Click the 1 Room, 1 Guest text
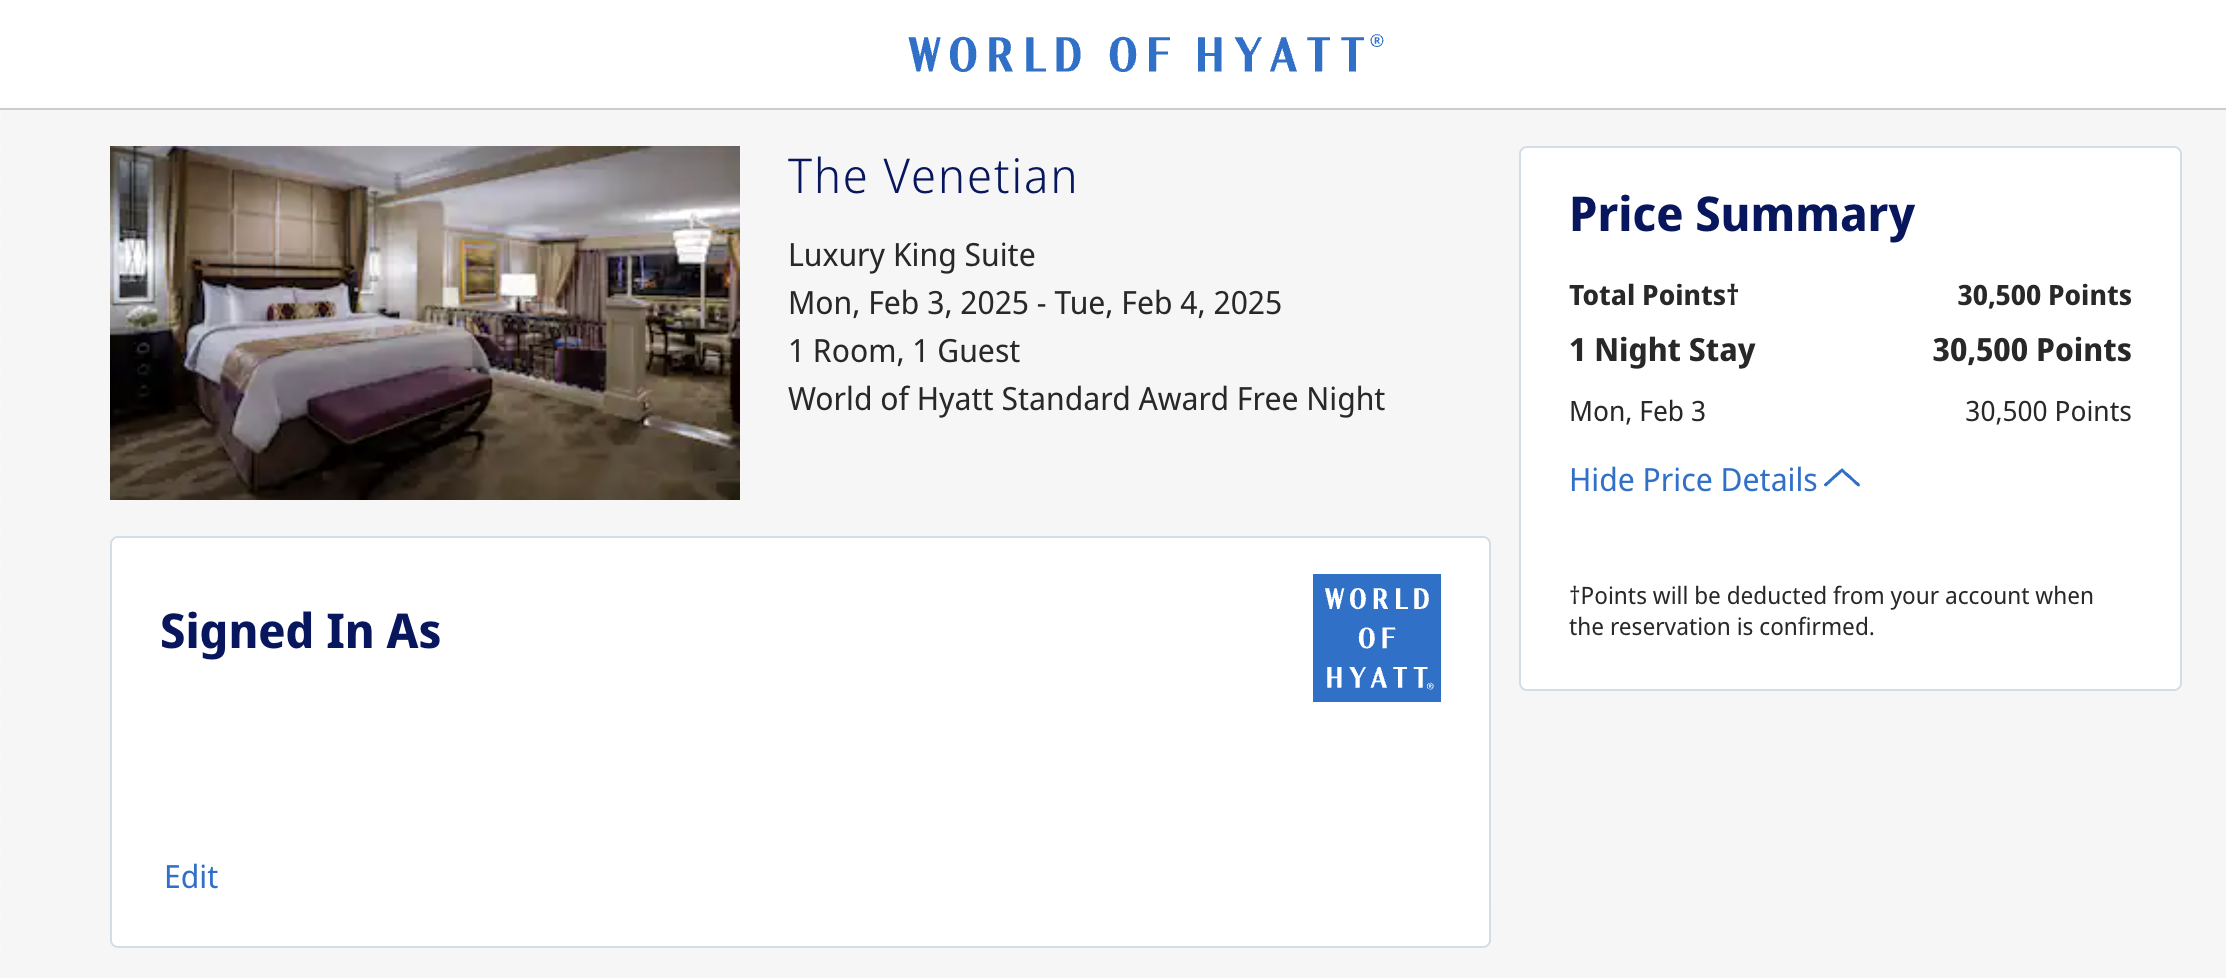Screen dimensions: 2226x978 click(904, 351)
